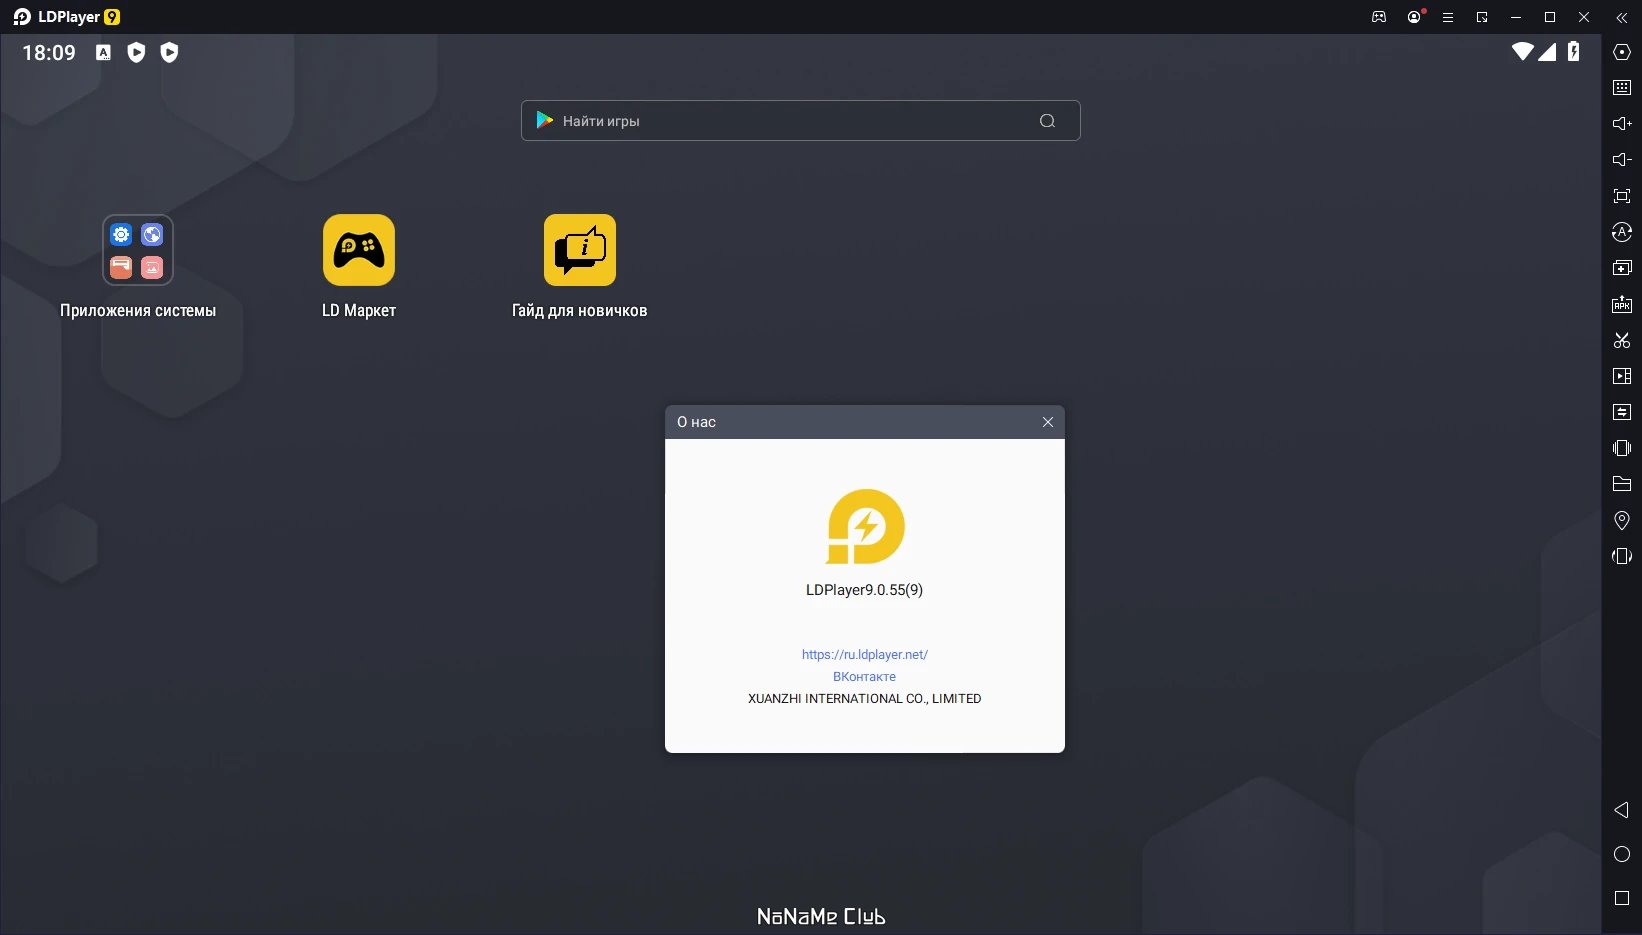Image resolution: width=1642 pixels, height=935 pixels.
Task: Toggle fullscreen mode from sidebar
Action: pos(1622,196)
